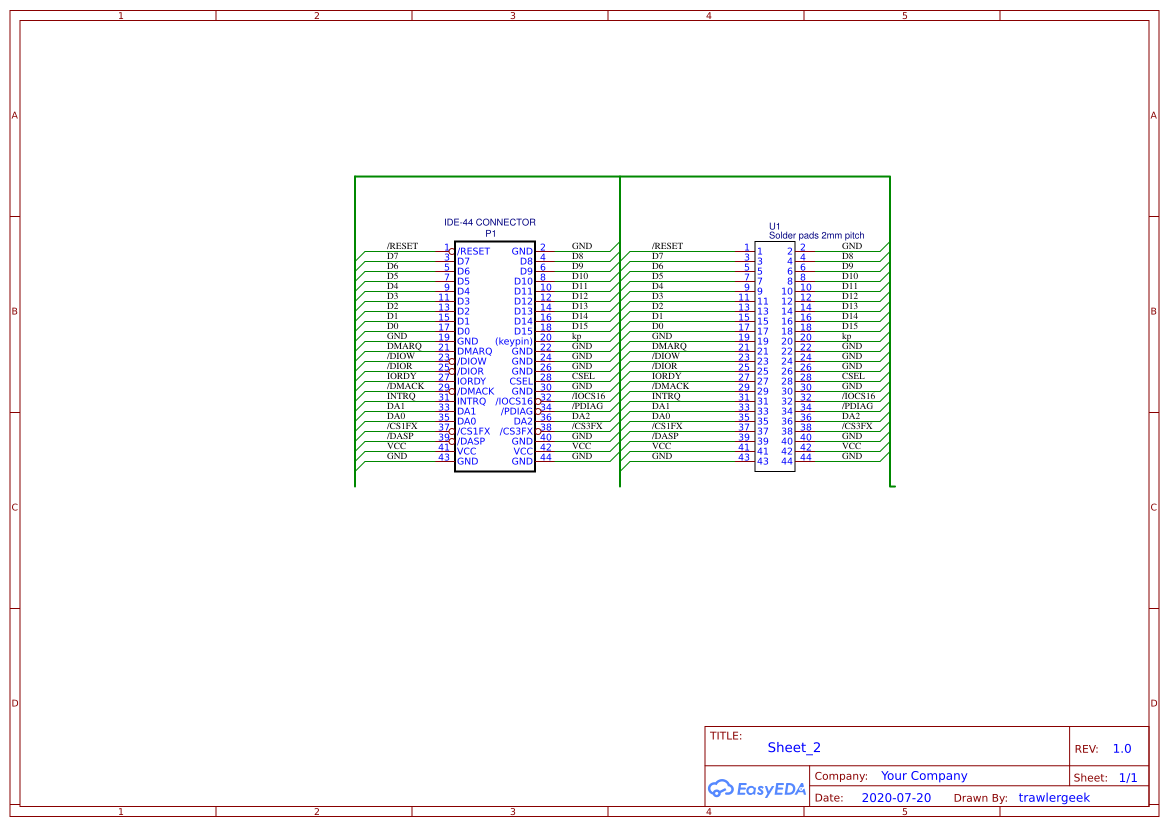The height and width of the screenshot is (827, 1169).
Task: Select the Your Company field
Action: 924,776
